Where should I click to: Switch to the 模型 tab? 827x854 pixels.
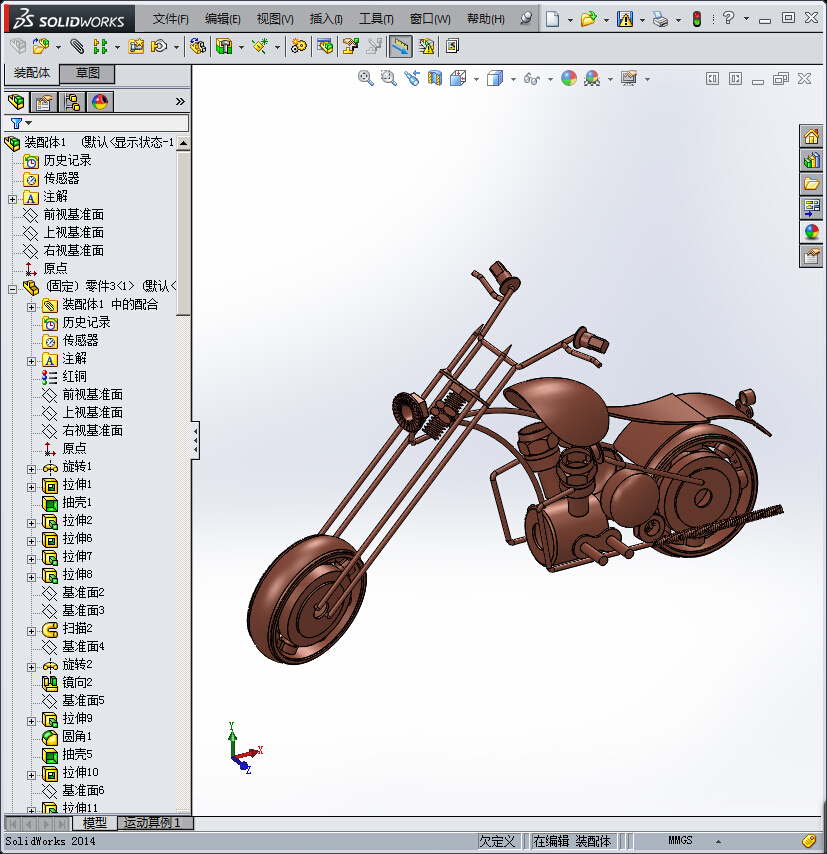pyautogui.click(x=95, y=822)
